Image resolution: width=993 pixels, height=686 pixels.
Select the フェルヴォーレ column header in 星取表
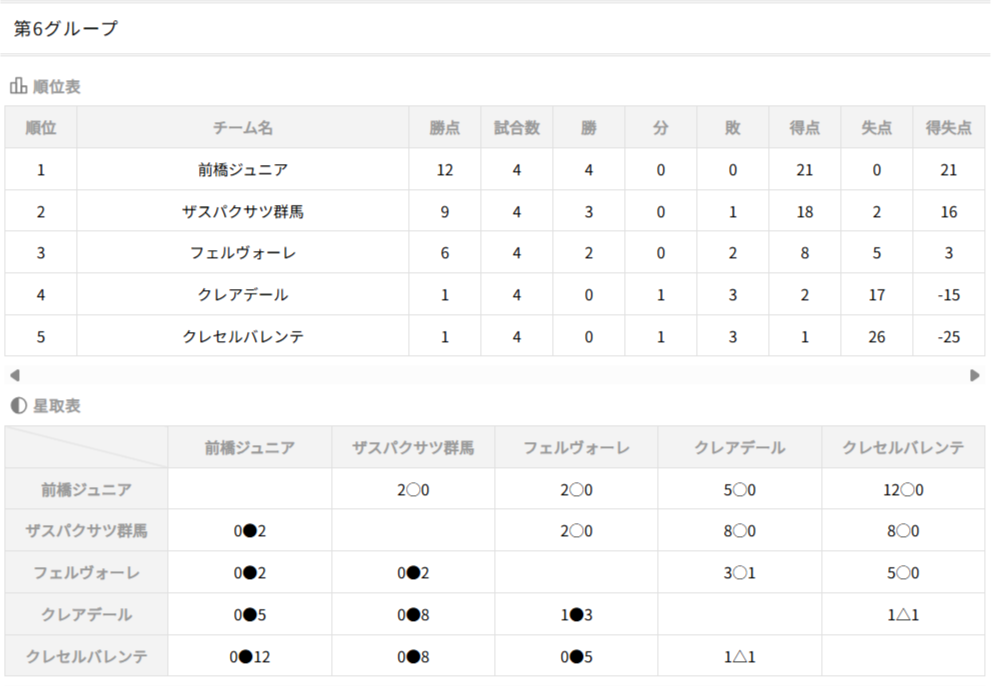(x=577, y=448)
